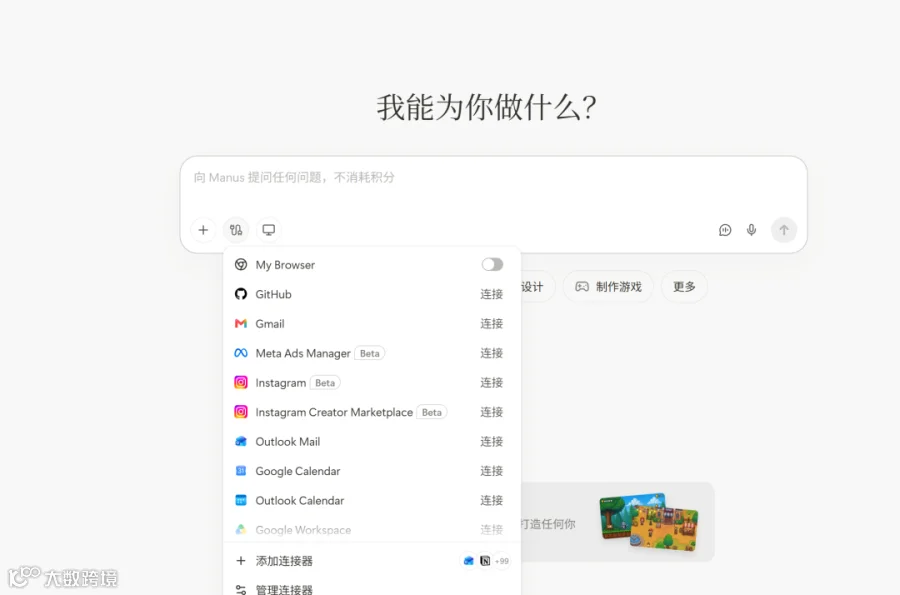
Task: Toggle the My Browser switch on
Action: pyautogui.click(x=492, y=265)
